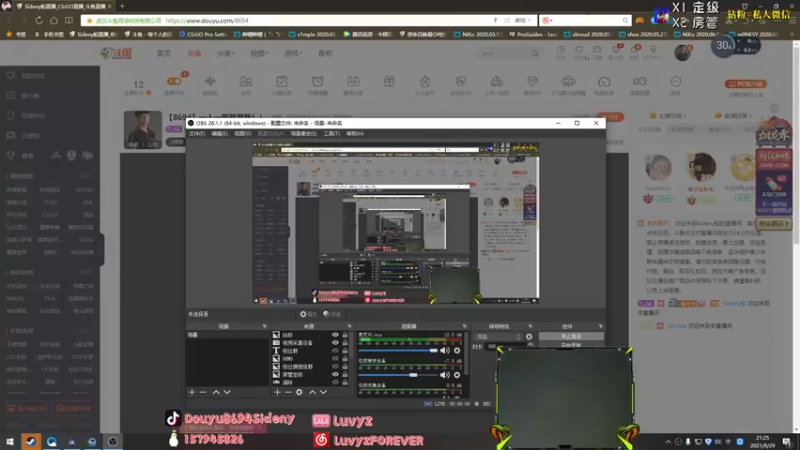Toggle lock on first source row
This screenshot has width=800, height=450.
coord(345,335)
